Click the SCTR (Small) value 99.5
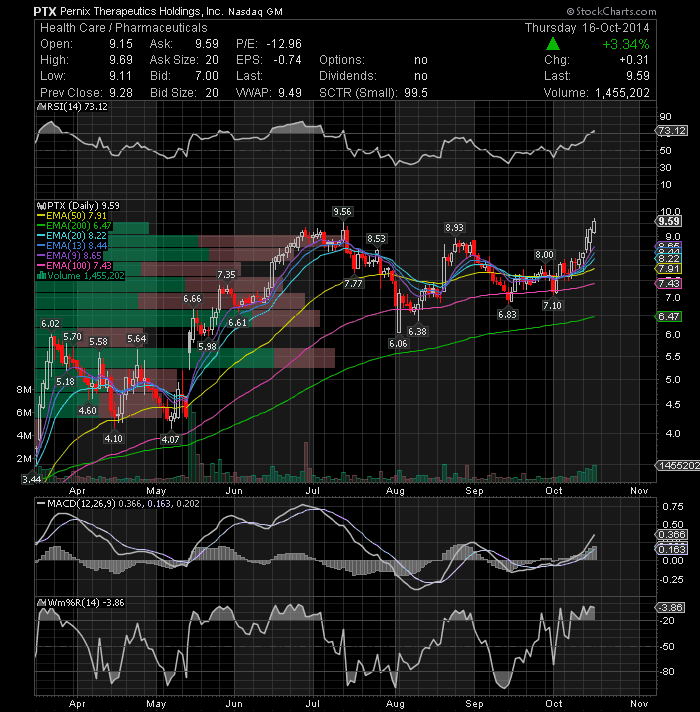Screen dimensions: 700x712 [416, 93]
